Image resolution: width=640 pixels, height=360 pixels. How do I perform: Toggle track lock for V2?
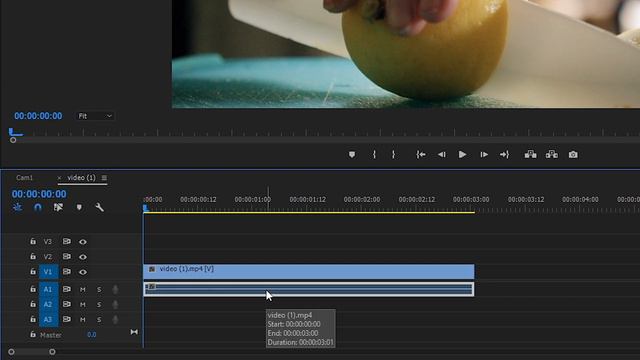tap(33, 257)
